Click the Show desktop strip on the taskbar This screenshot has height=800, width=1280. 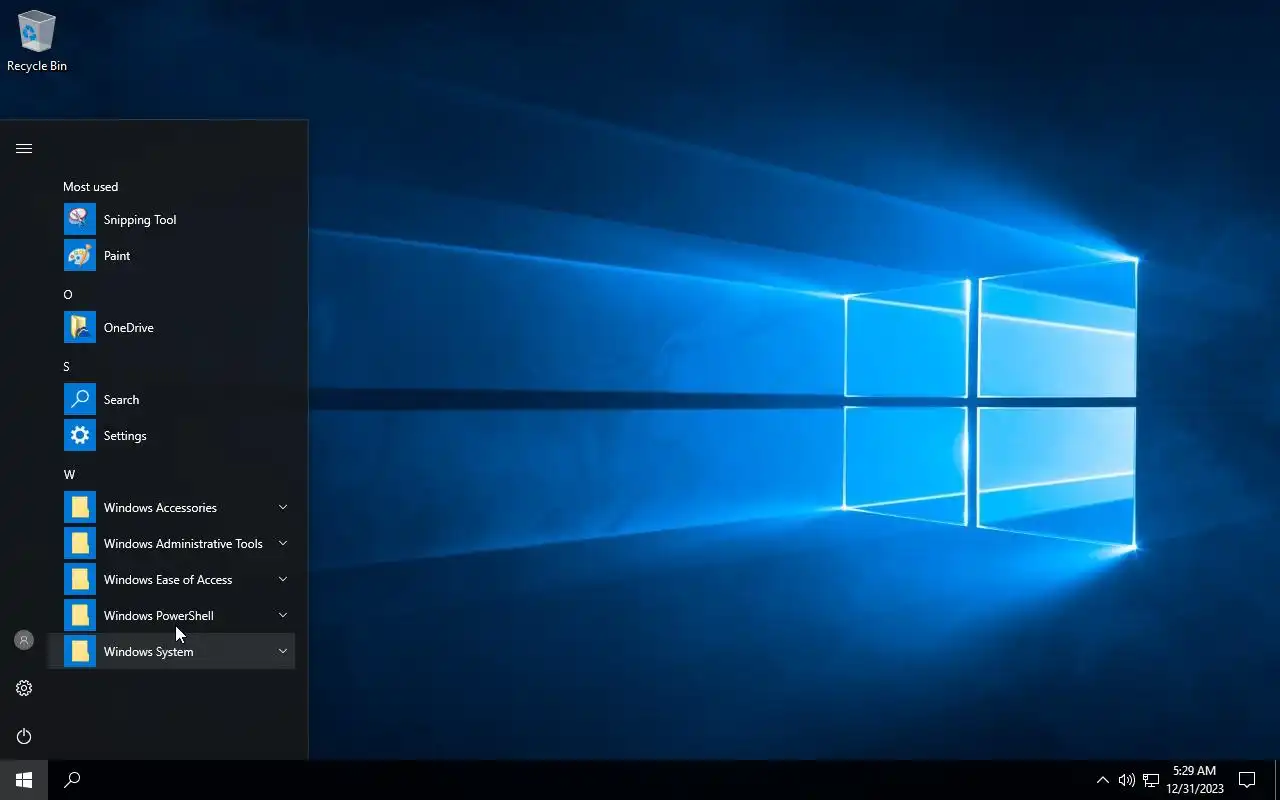click(x=1277, y=780)
